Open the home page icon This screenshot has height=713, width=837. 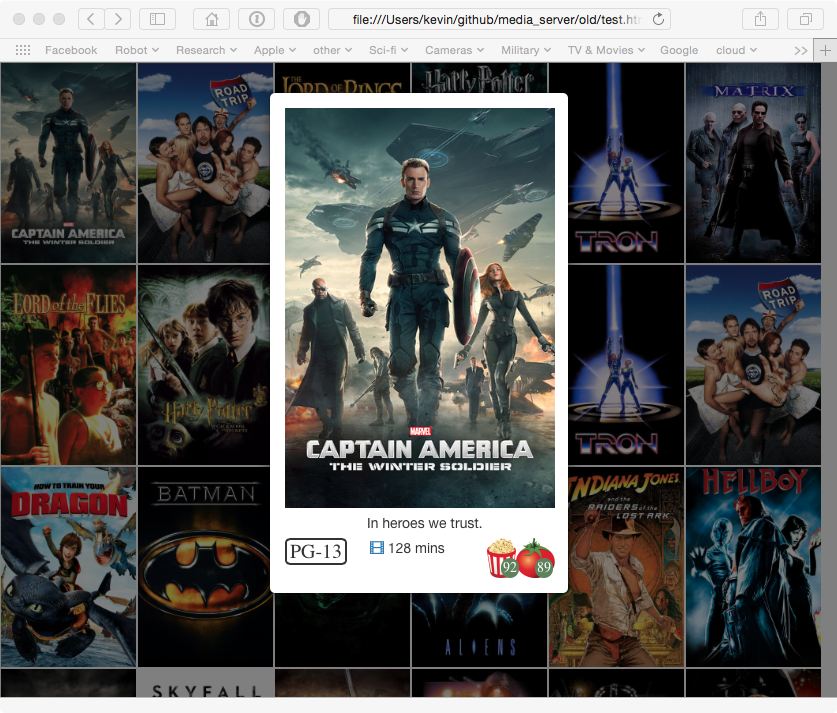[x=211, y=19]
